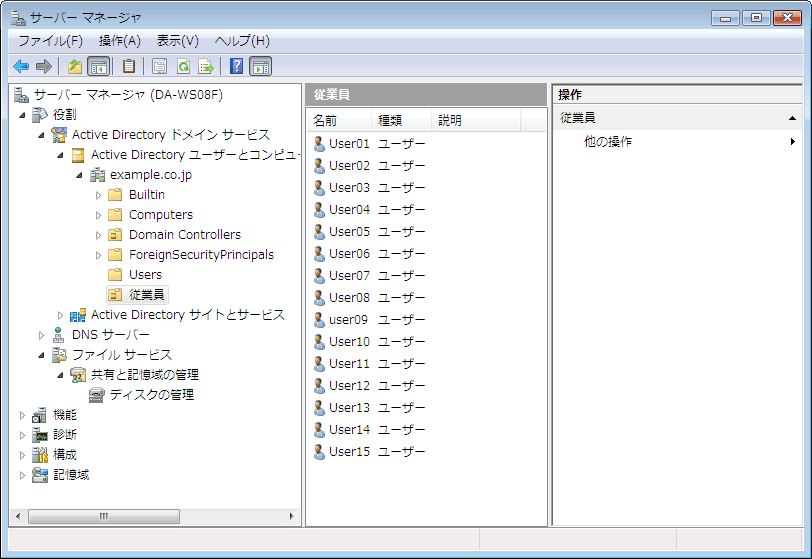Open the ヘルプ(H) menu

coord(242,41)
